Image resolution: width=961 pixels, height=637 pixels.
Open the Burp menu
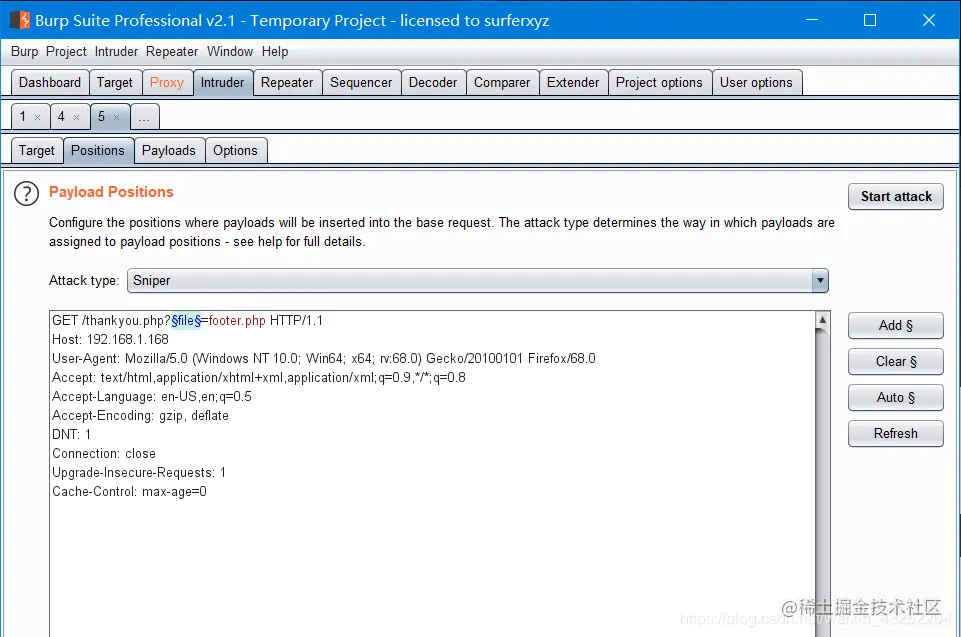pos(25,51)
